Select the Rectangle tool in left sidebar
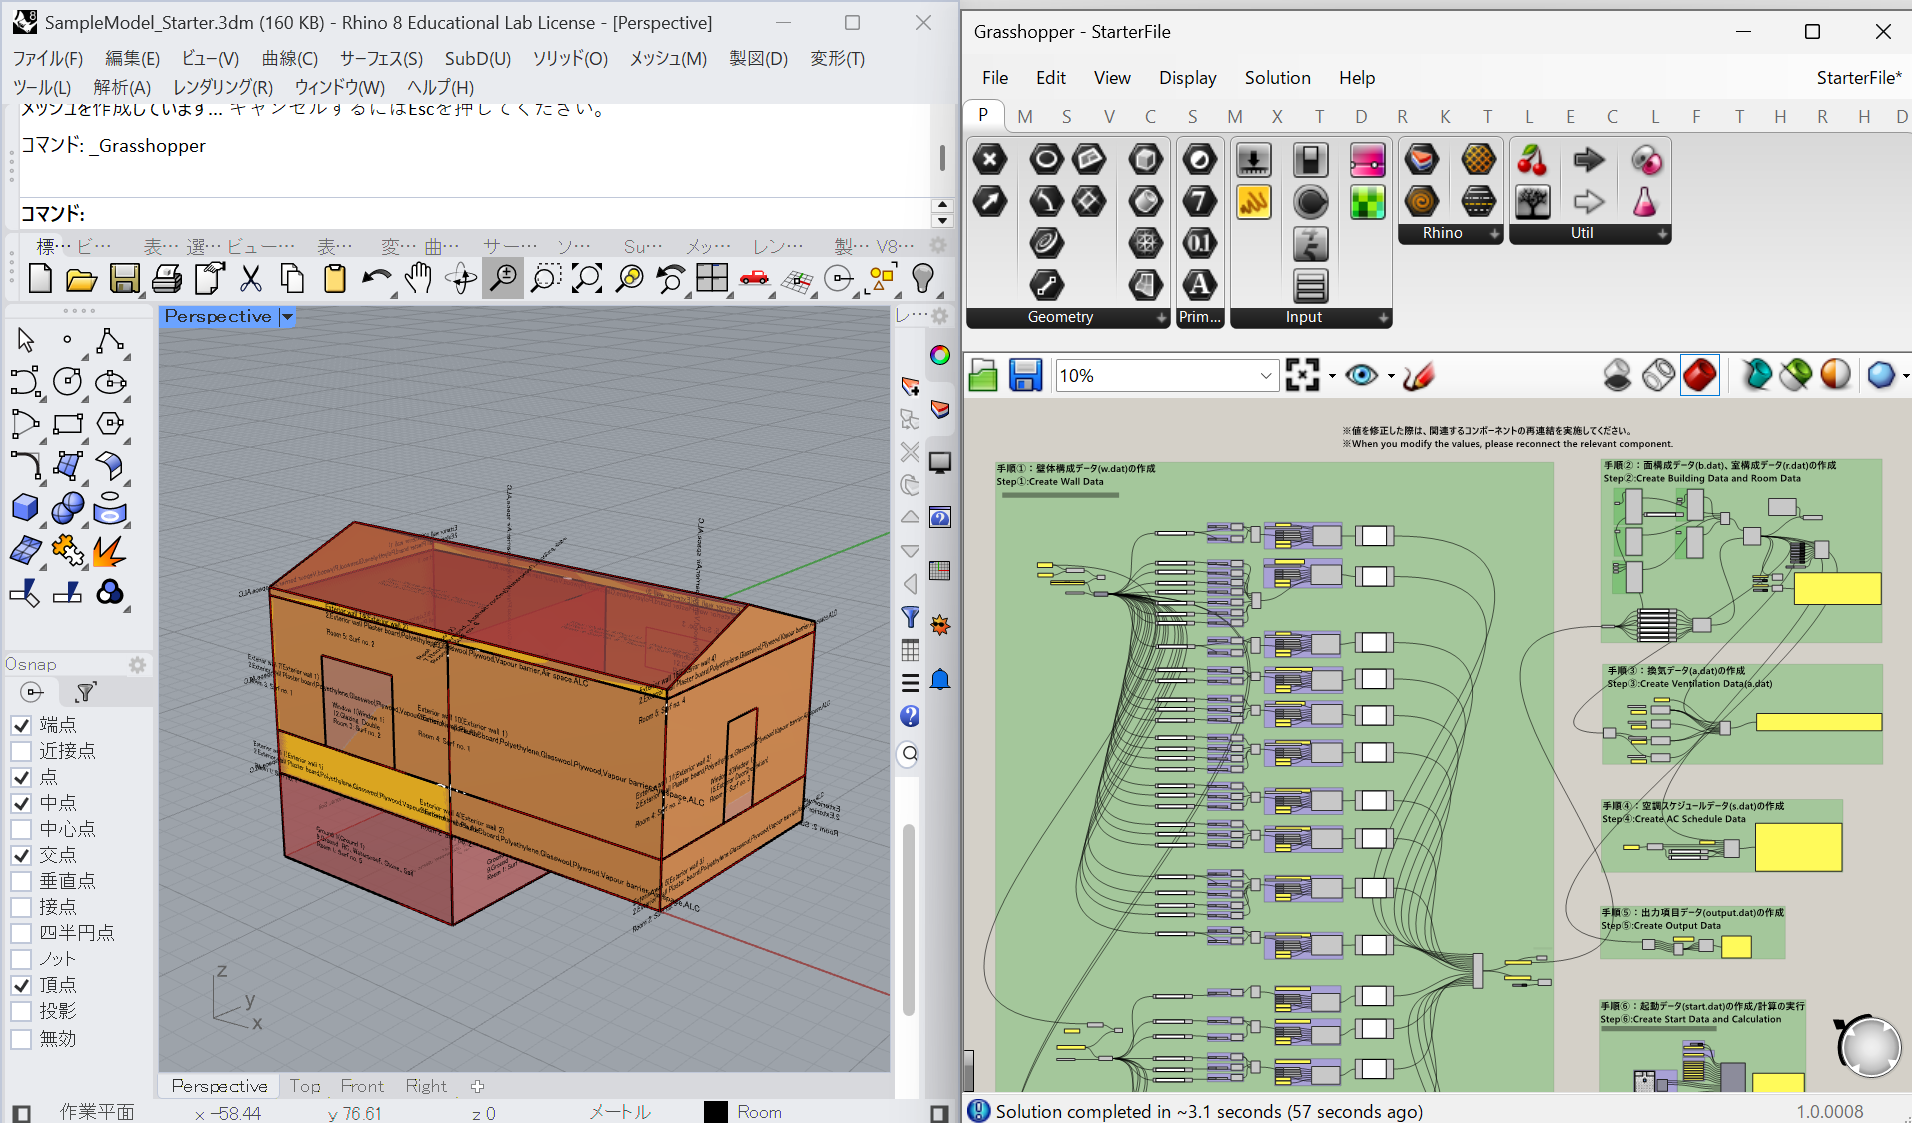Viewport: 1912px width, 1123px height. 67,424
